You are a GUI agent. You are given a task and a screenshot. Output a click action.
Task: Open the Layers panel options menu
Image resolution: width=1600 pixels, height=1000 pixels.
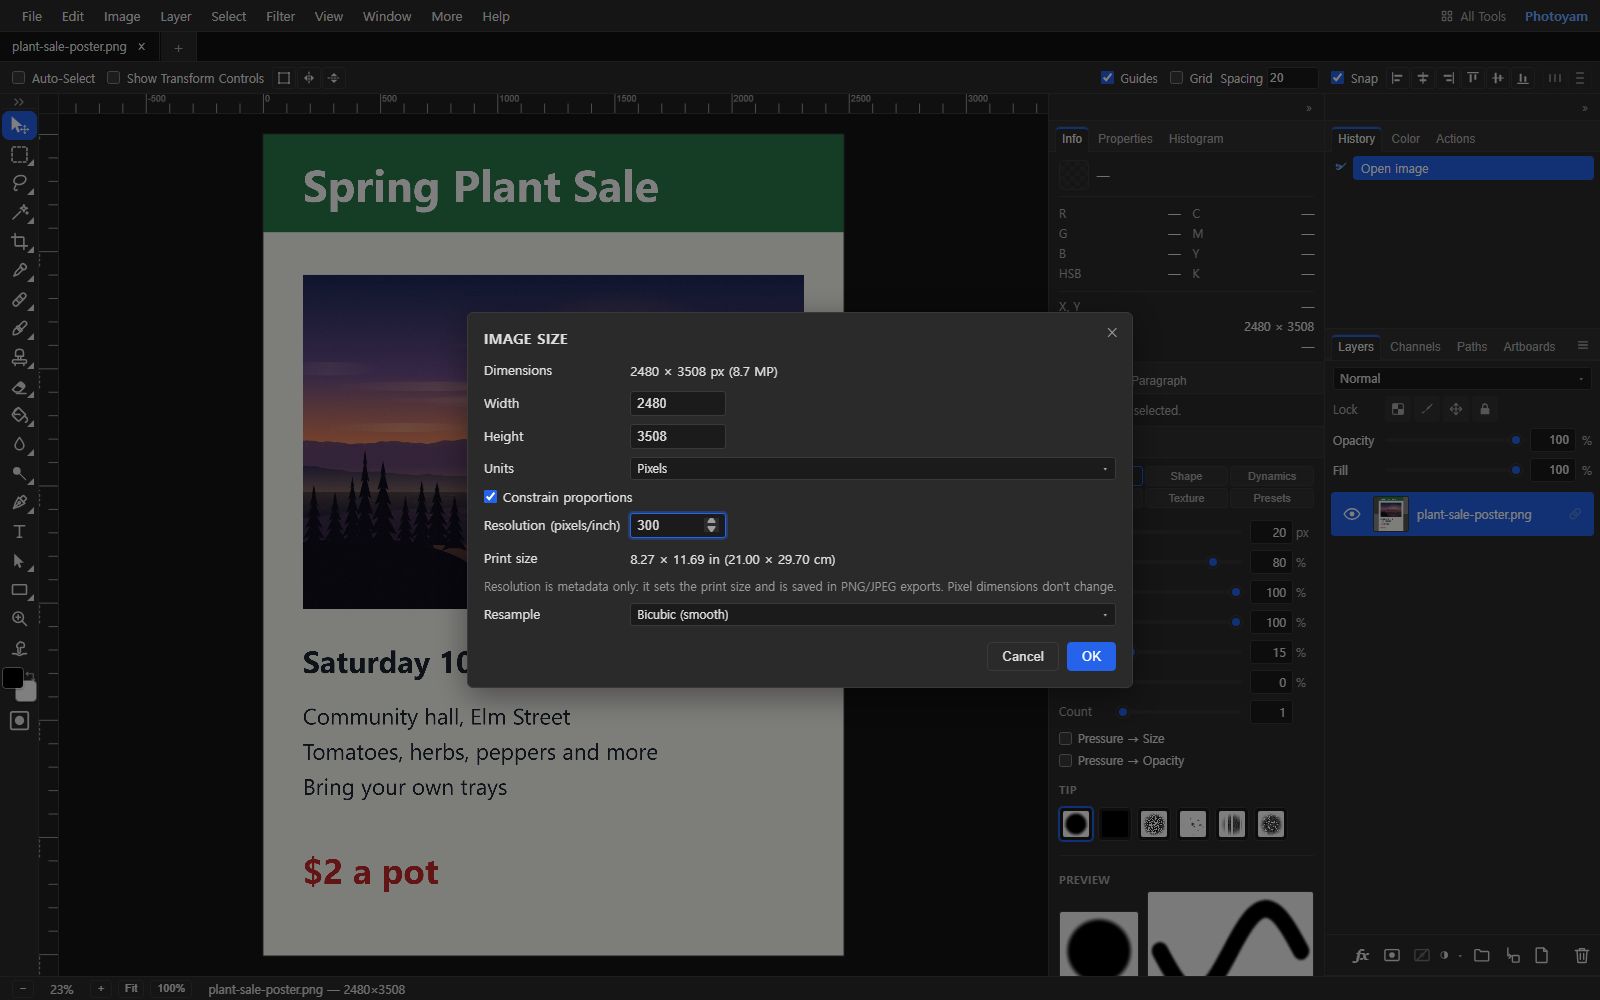click(1582, 346)
